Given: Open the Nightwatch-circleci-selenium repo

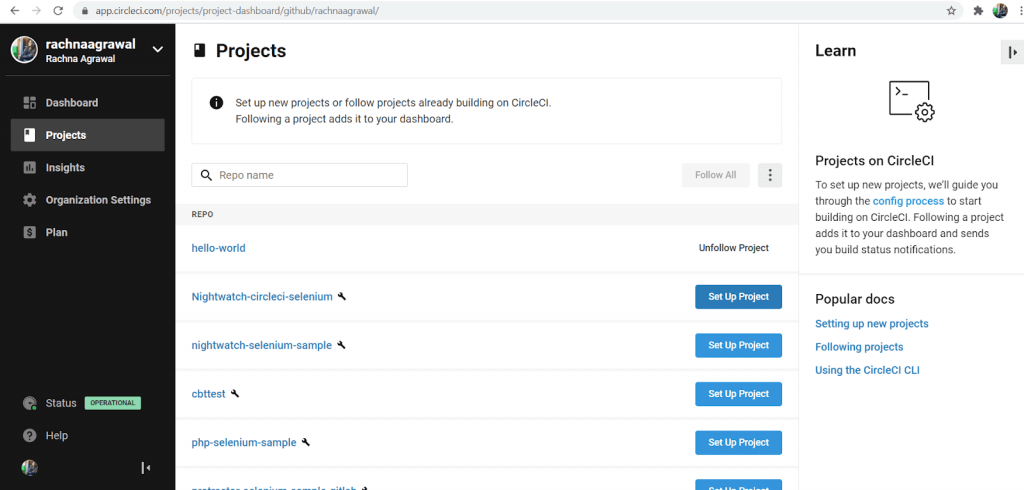Looking at the screenshot, I should pos(262,297).
